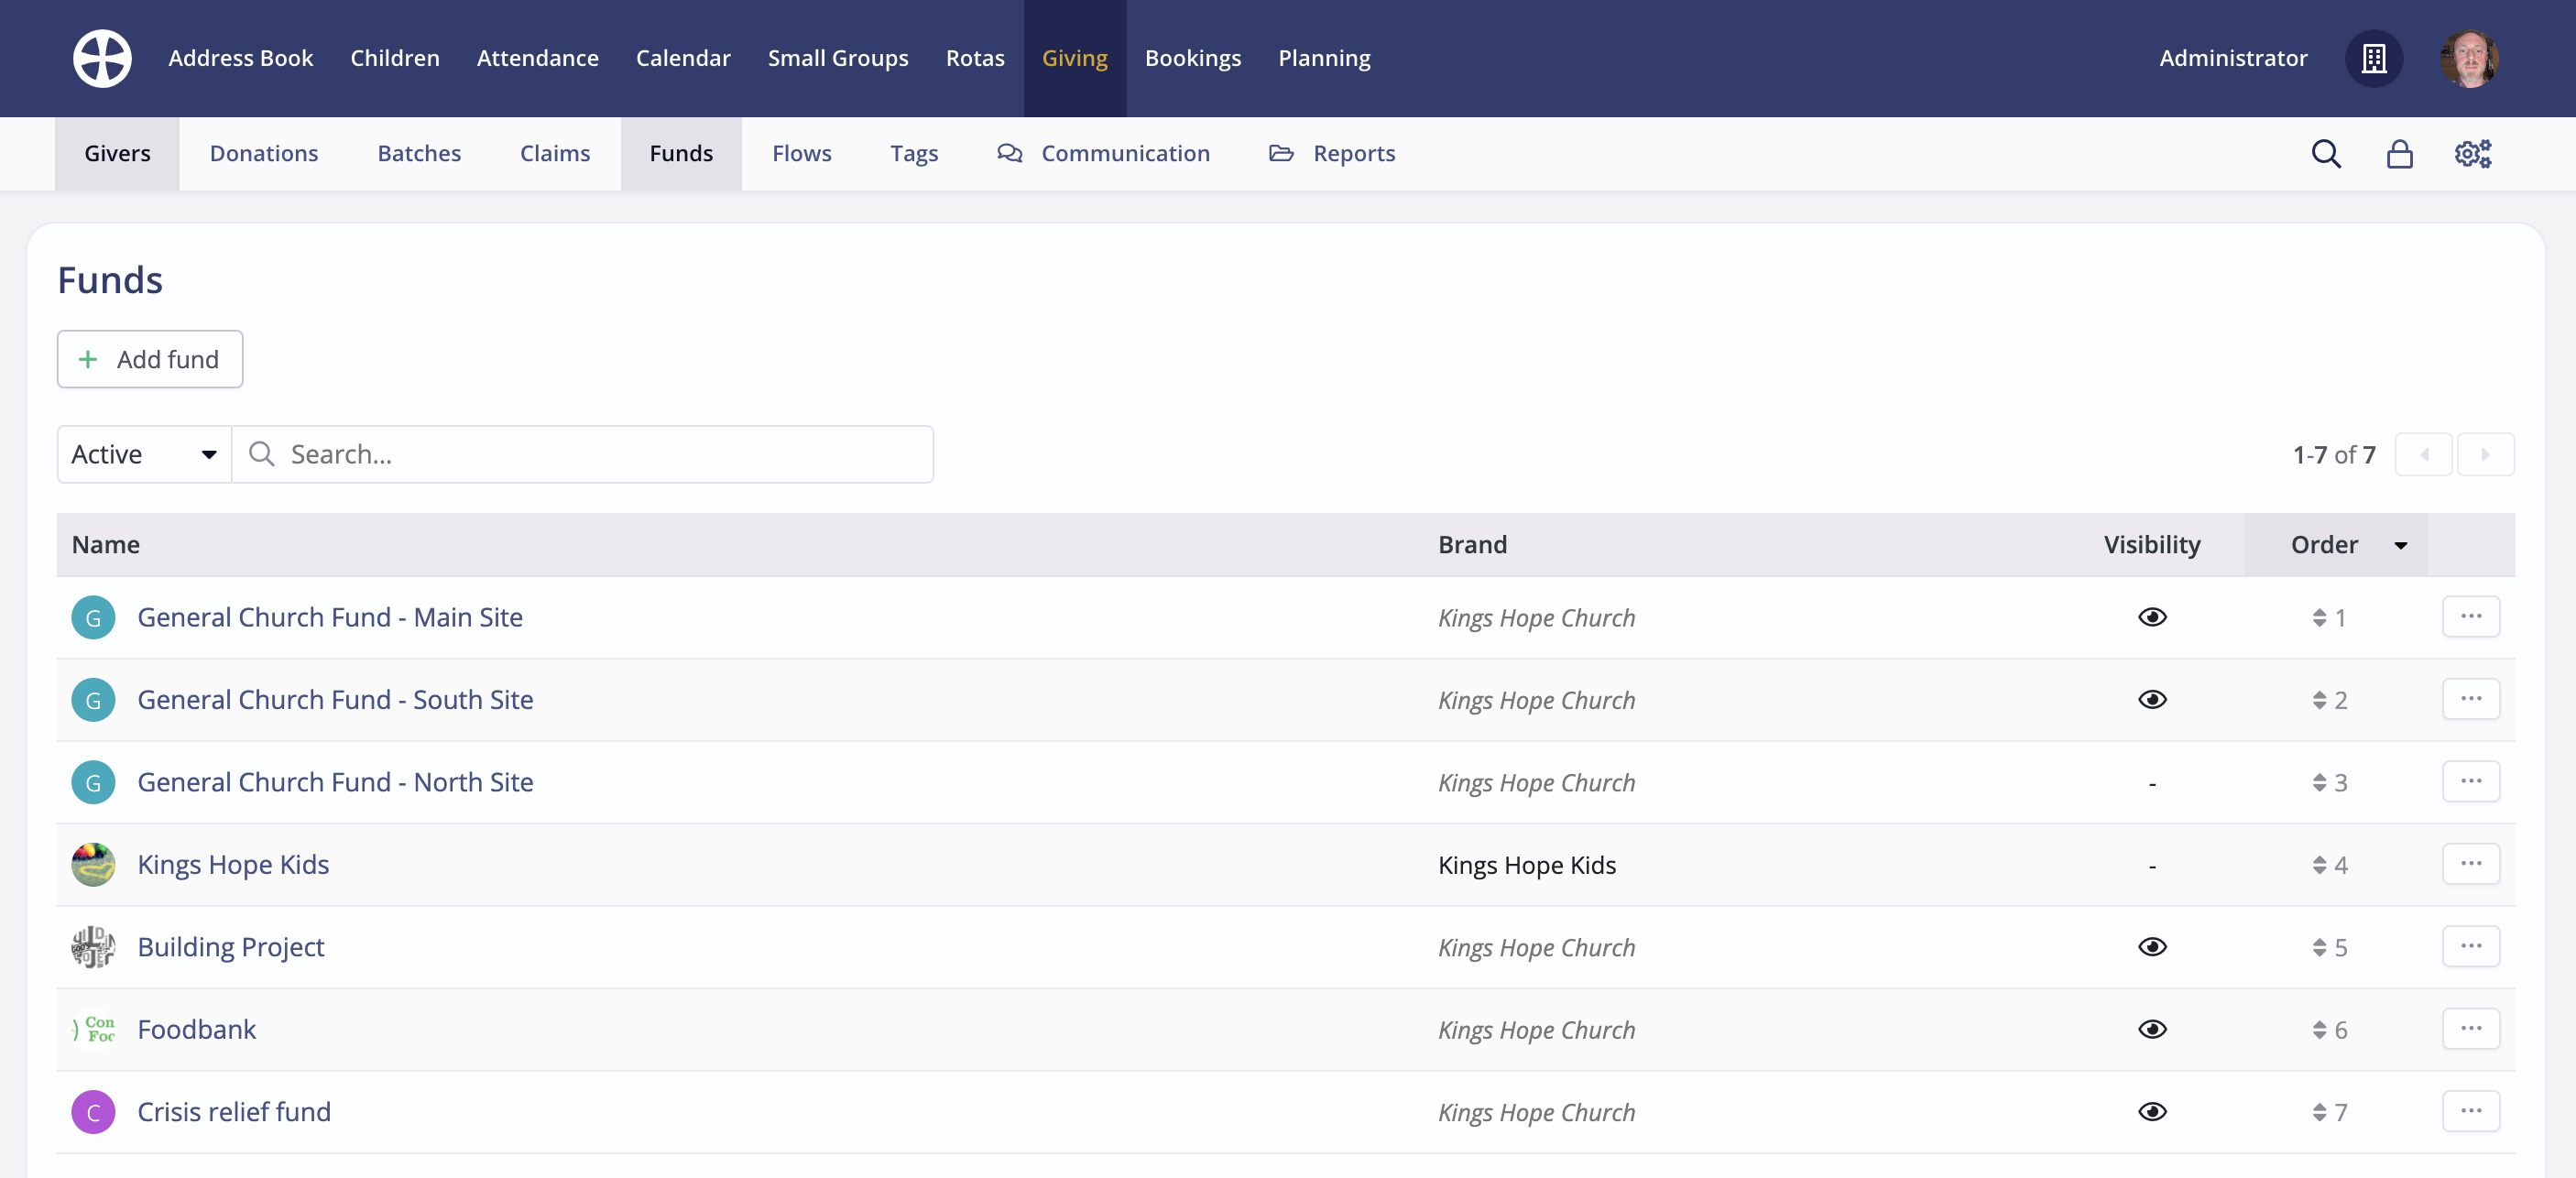Open the building switcher icon top right
The height and width of the screenshot is (1178, 2576).
pos(2375,58)
